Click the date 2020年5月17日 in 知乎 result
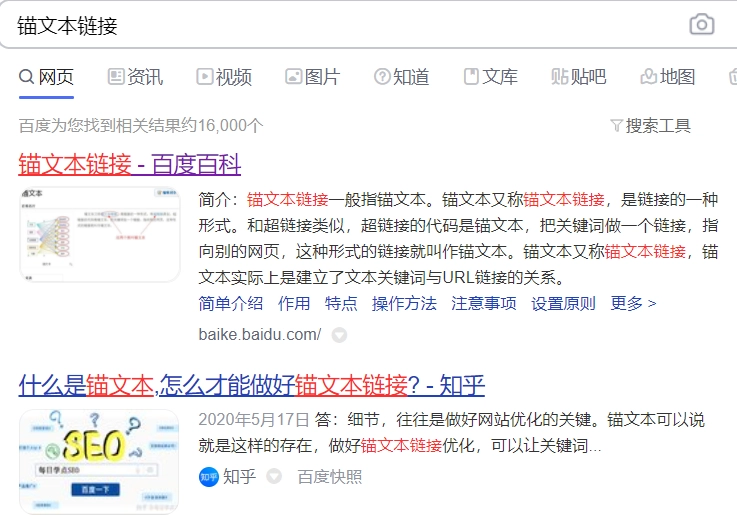This screenshot has height=515, width=737. pos(253,419)
